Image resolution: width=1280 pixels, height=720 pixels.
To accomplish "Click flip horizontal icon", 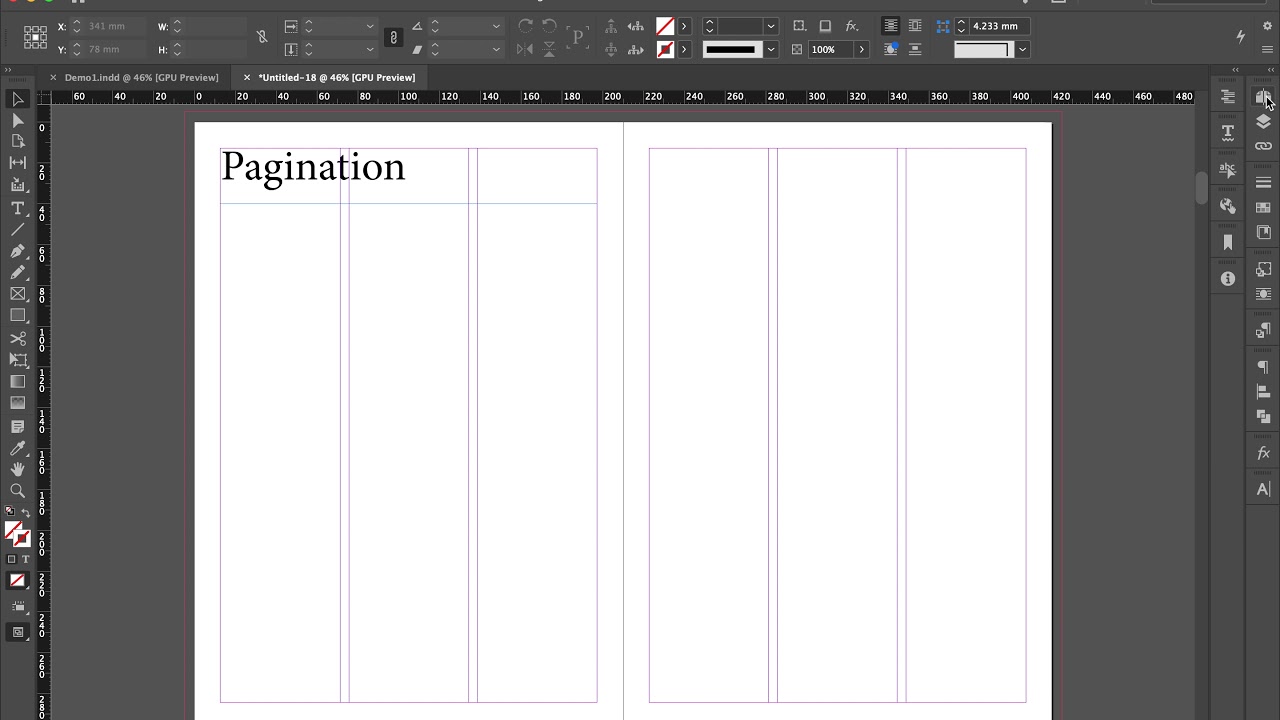I will coord(525,49).
